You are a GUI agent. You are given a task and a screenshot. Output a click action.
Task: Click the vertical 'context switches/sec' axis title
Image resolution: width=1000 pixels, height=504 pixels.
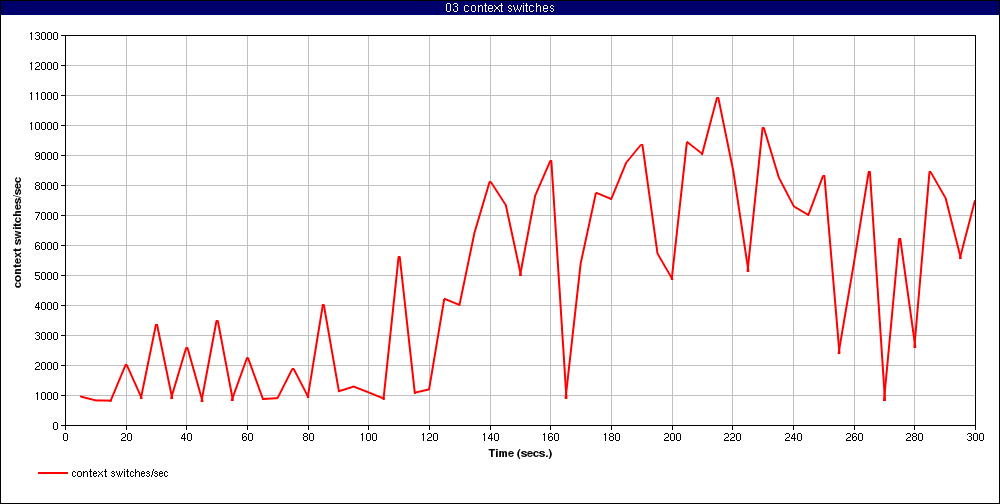pyautogui.click(x=18, y=231)
